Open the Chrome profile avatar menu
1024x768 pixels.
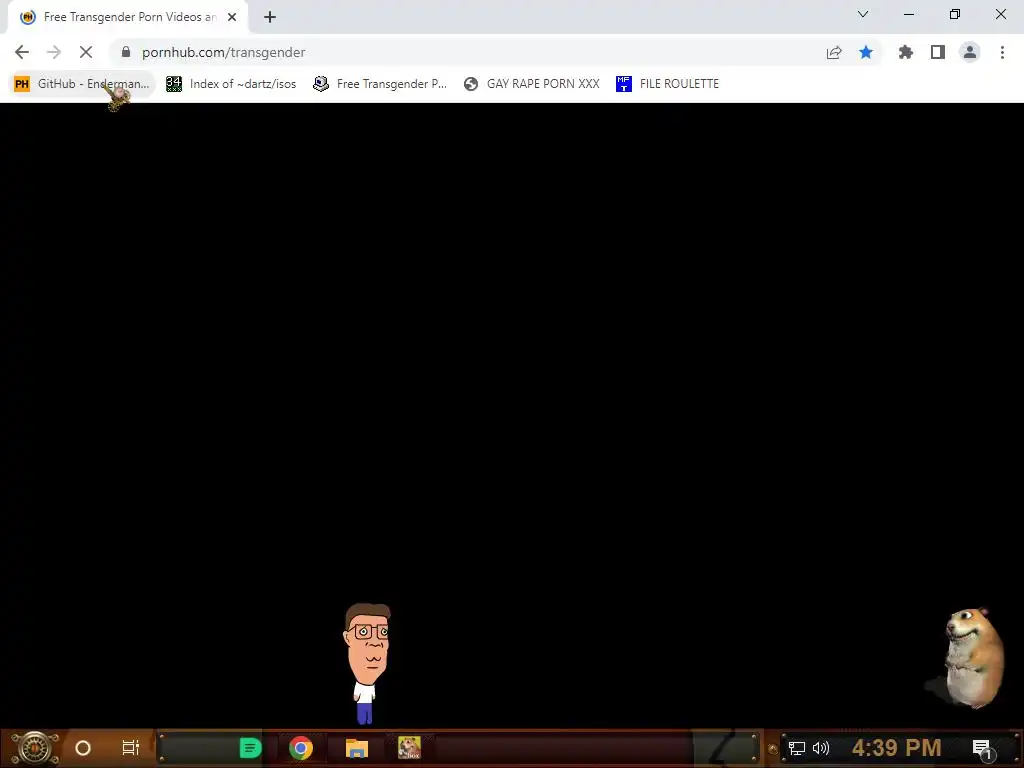(x=970, y=52)
